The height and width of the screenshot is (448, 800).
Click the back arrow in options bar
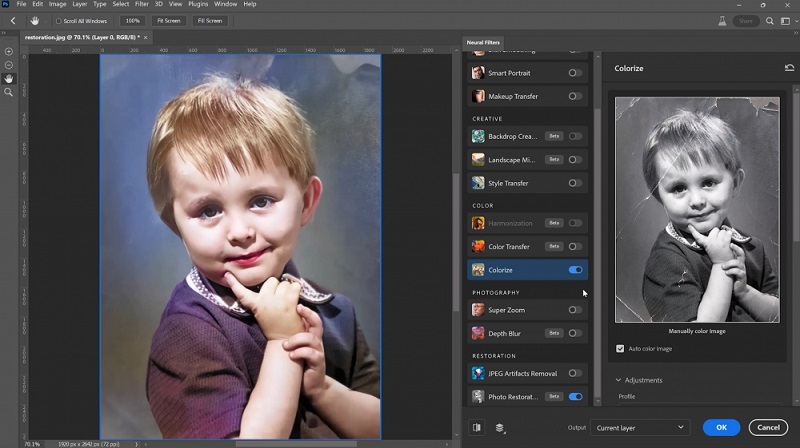coord(12,20)
